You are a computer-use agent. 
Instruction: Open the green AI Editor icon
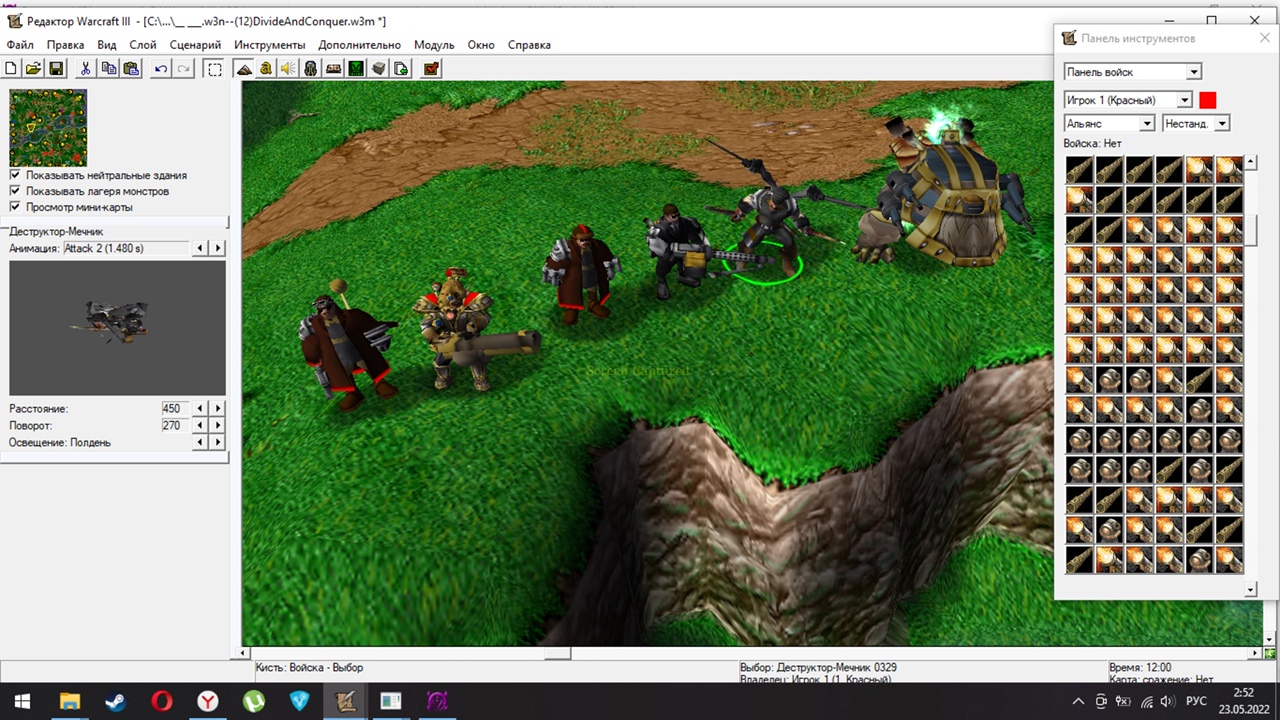click(x=356, y=68)
